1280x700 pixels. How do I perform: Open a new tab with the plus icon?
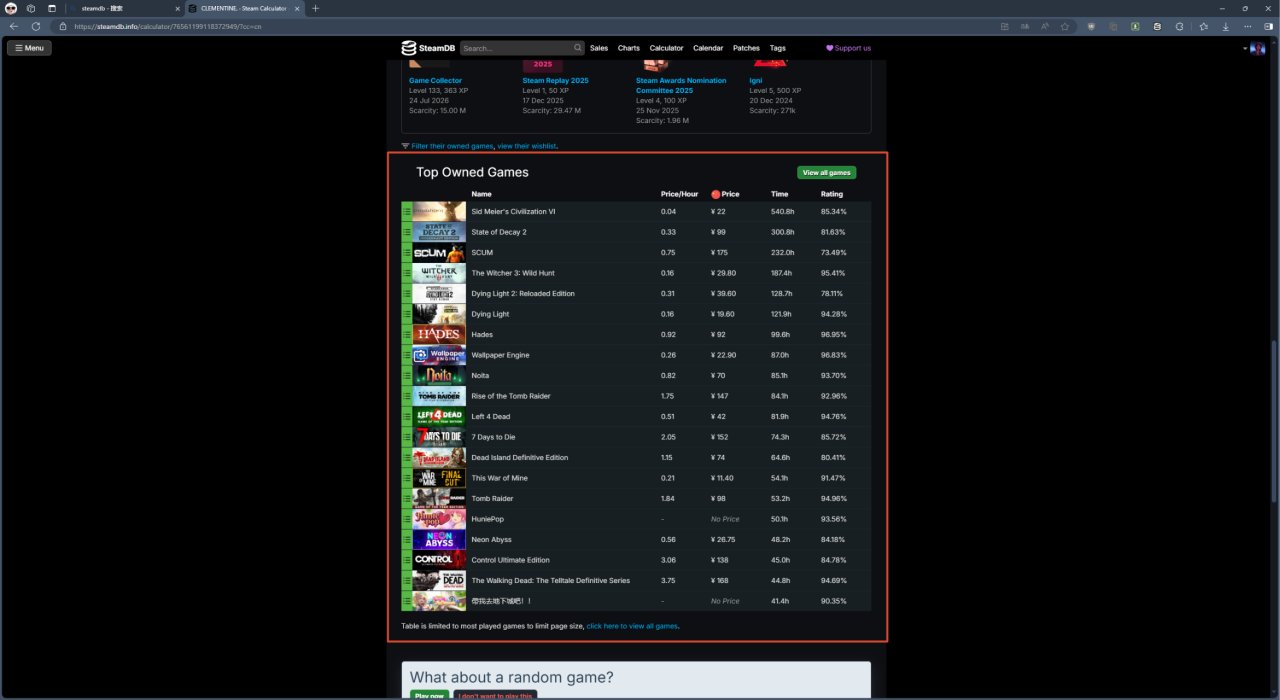(316, 8)
